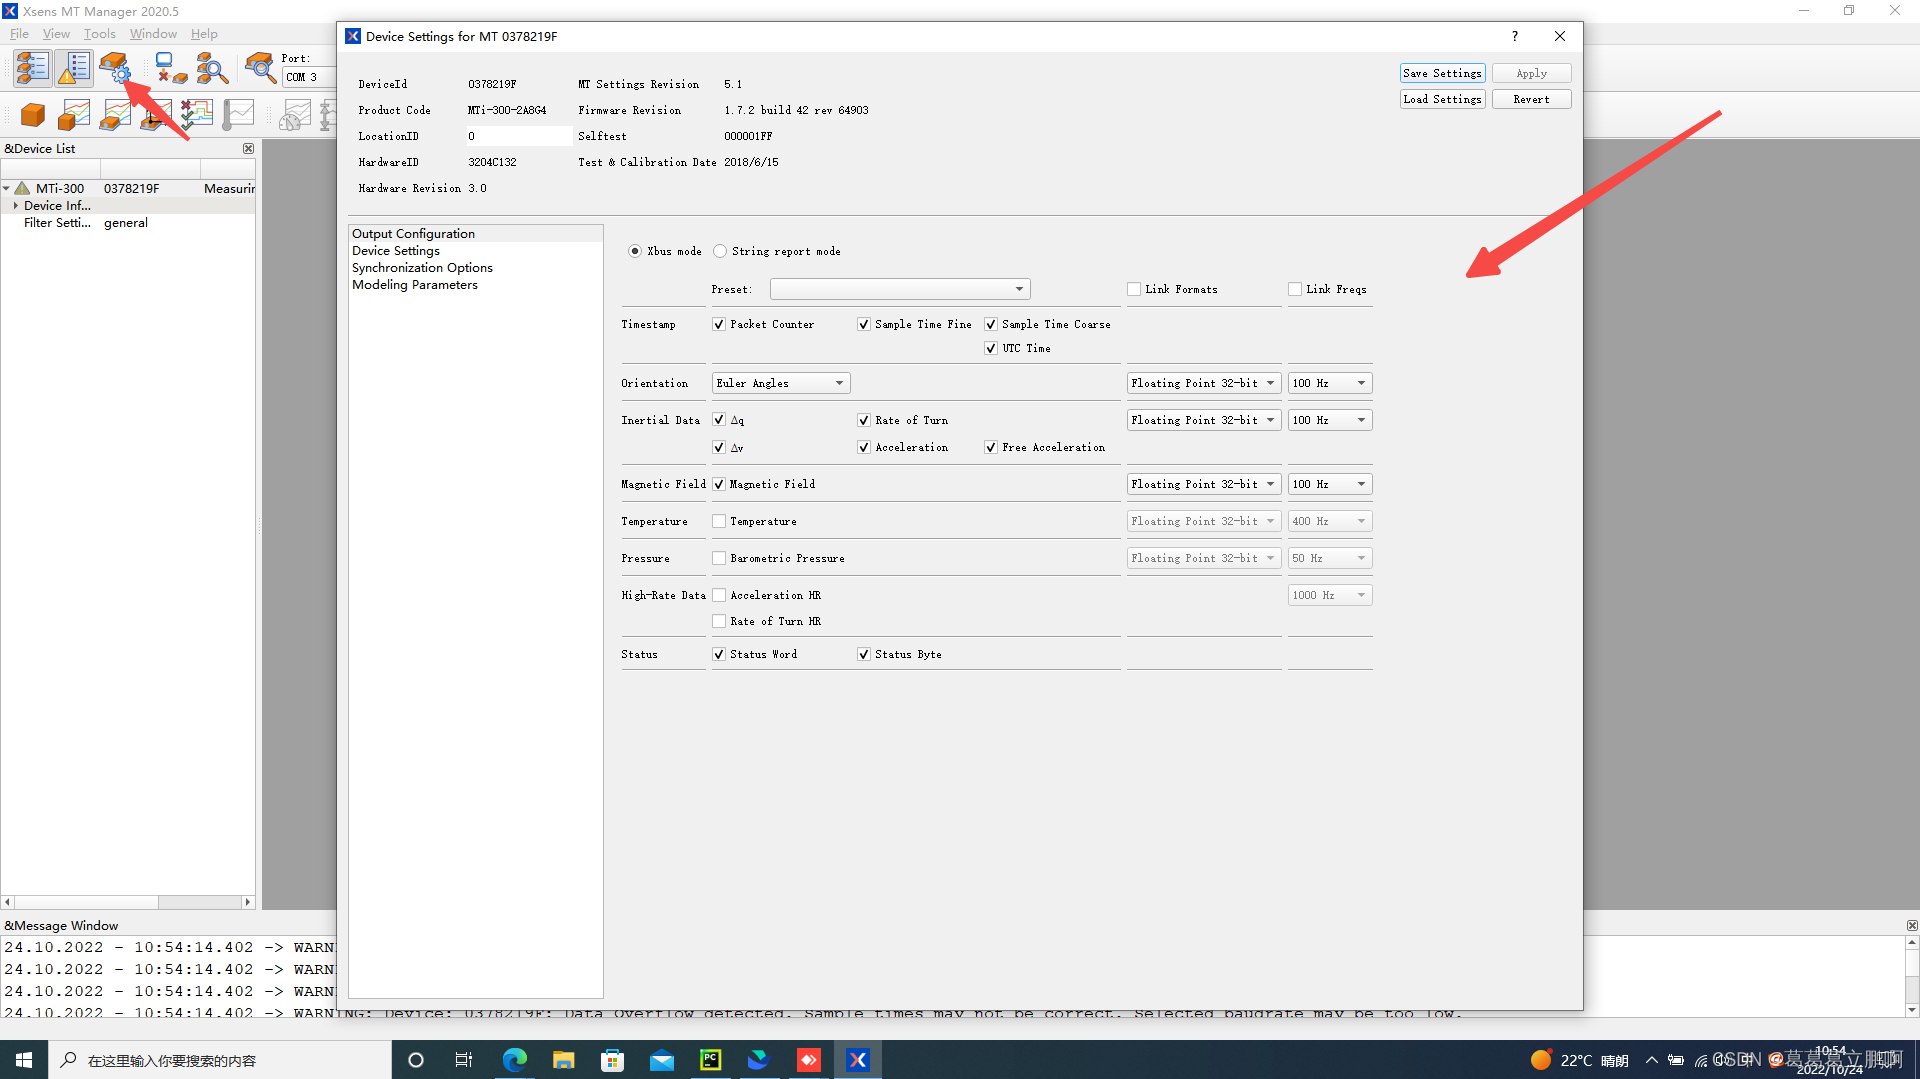The image size is (1920, 1079).
Task: Open the View menu
Action: (x=56, y=34)
